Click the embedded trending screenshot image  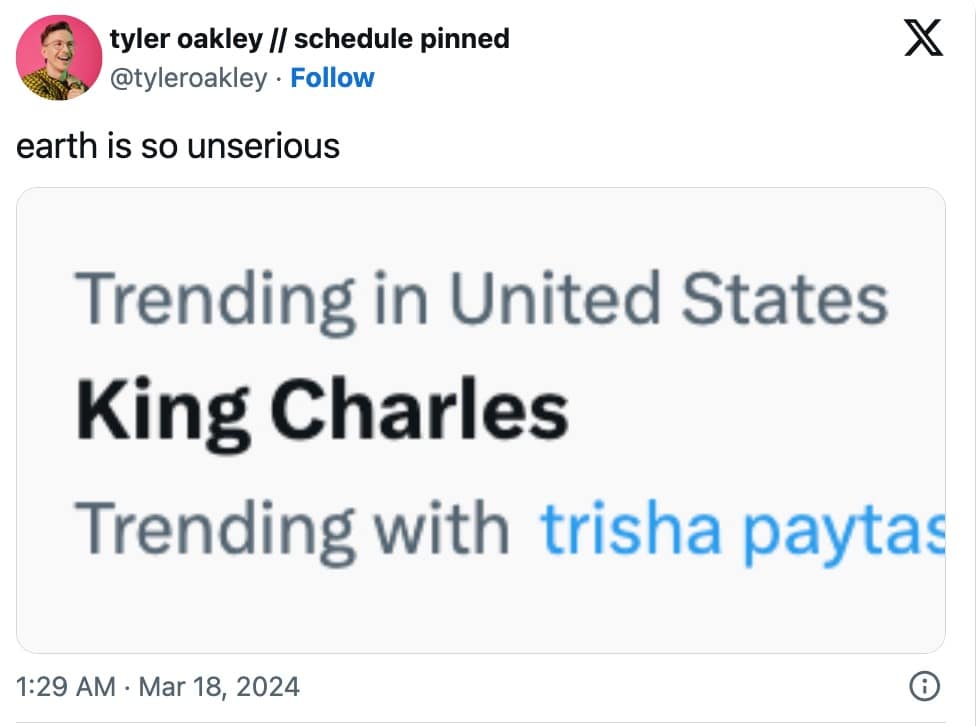click(x=488, y=420)
